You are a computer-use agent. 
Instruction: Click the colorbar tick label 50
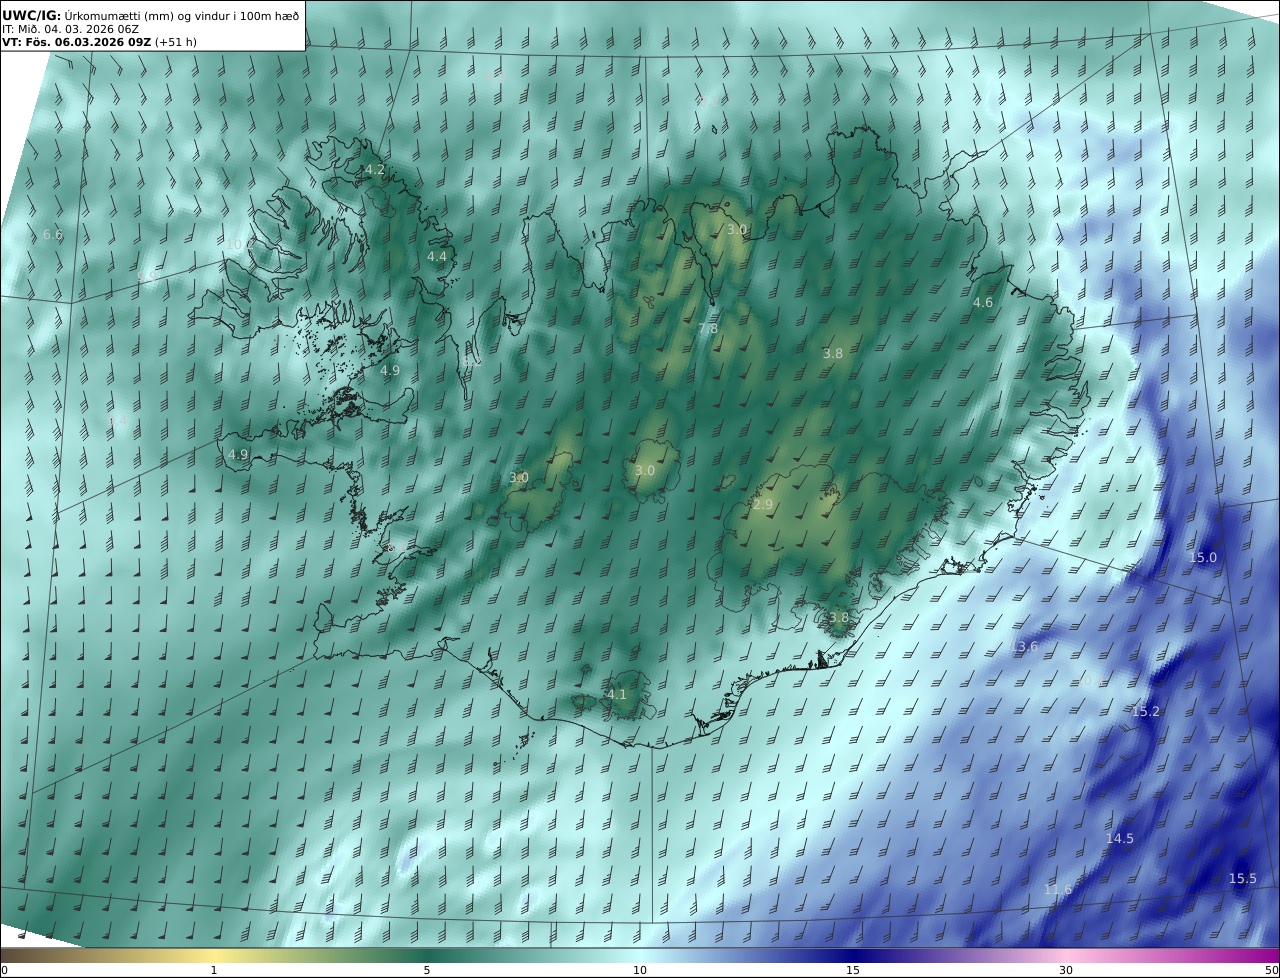click(1272, 970)
